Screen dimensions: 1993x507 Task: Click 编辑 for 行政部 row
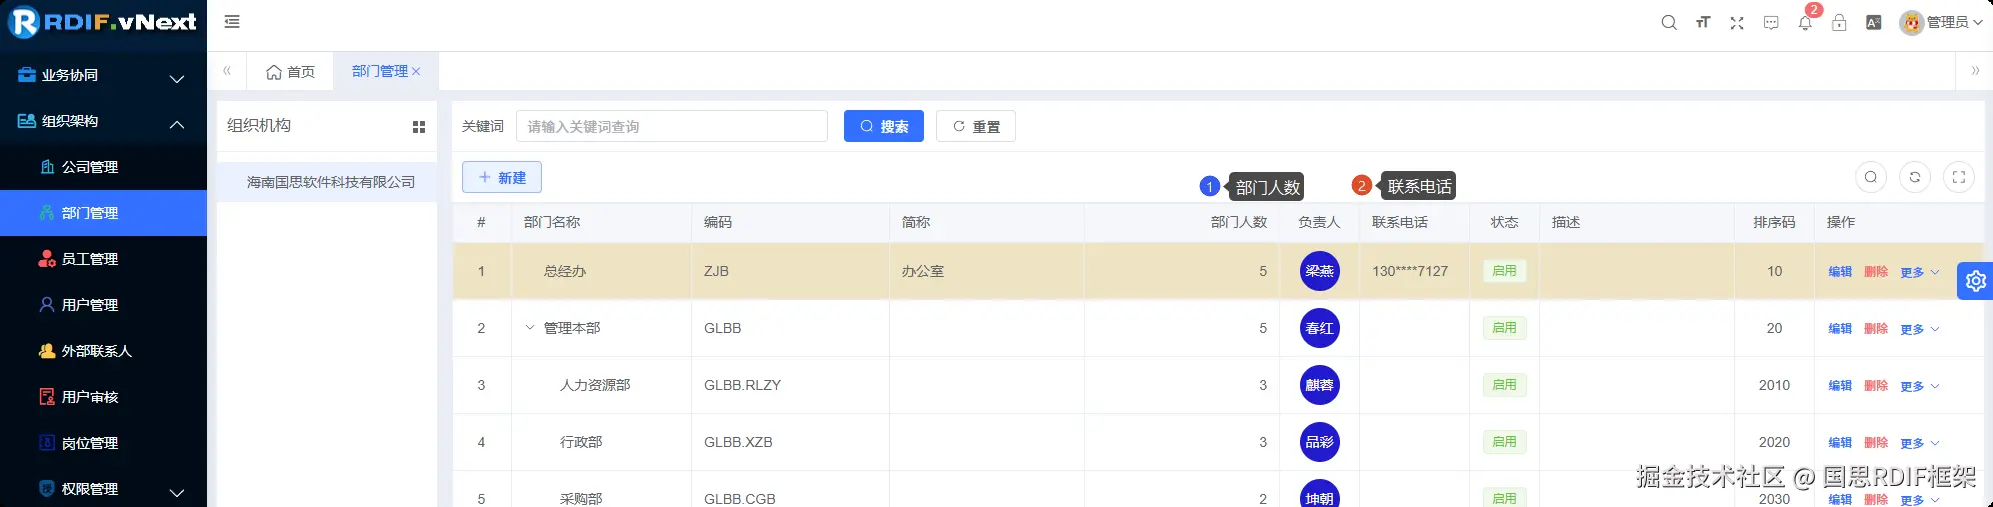pyautogui.click(x=1840, y=442)
